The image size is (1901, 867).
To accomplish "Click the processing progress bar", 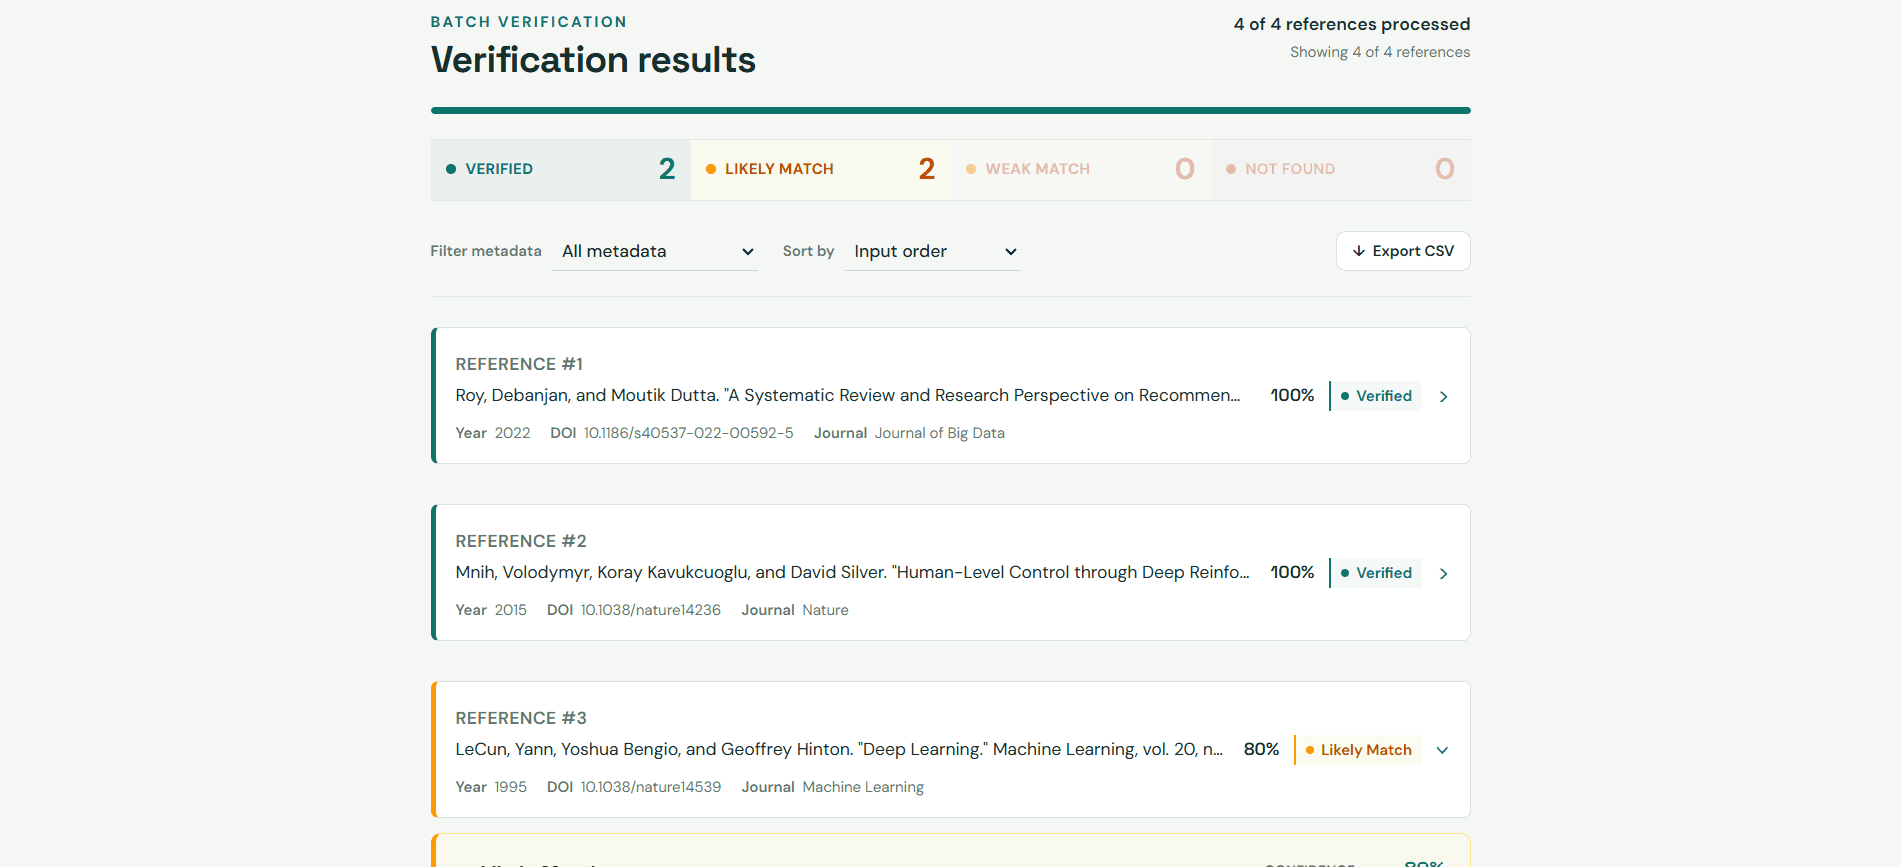I will [x=950, y=110].
